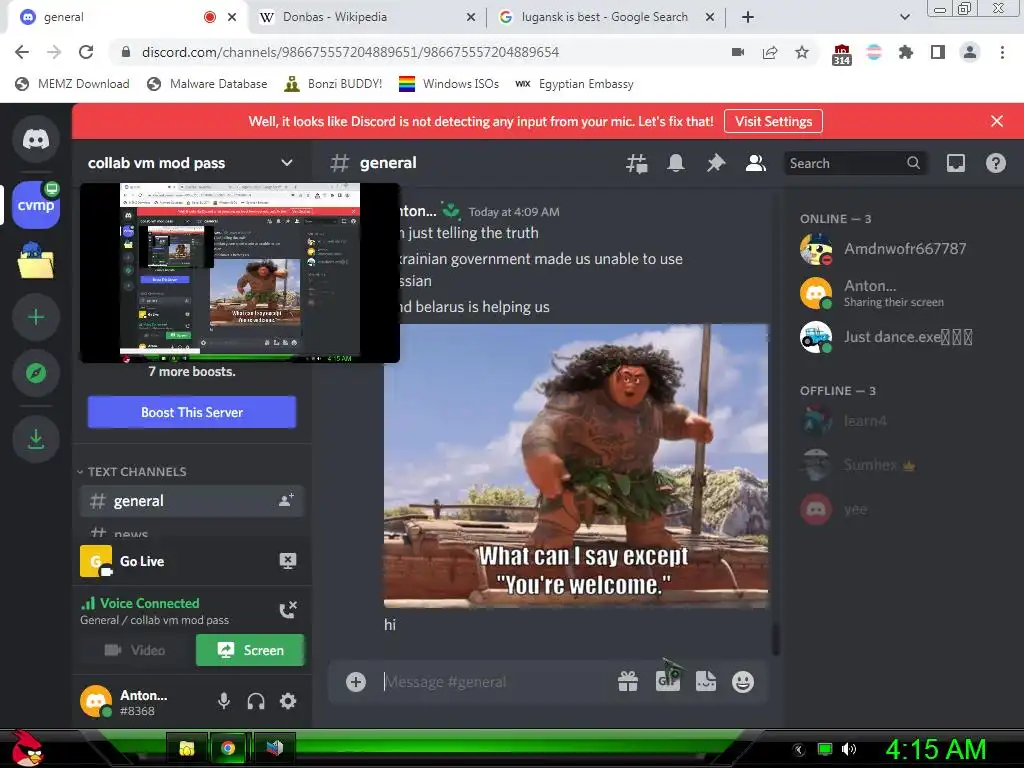The width and height of the screenshot is (1024, 768).
Task: Create invite icon on general channel
Action: pyautogui.click(x=287, y=501)
